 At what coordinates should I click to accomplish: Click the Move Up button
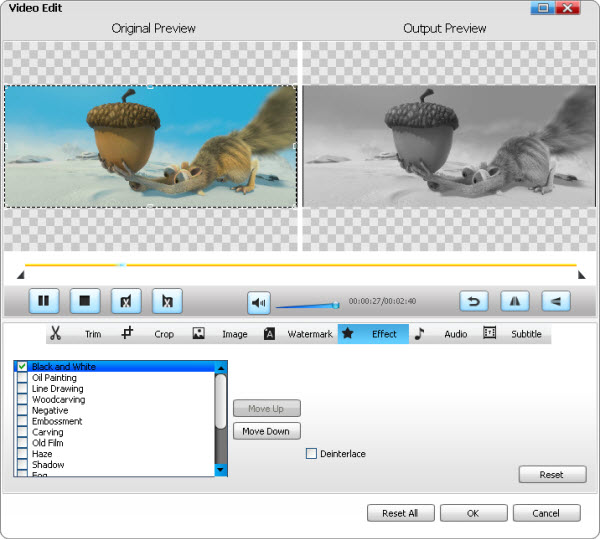pyautogui.click(x=267, y=409)
